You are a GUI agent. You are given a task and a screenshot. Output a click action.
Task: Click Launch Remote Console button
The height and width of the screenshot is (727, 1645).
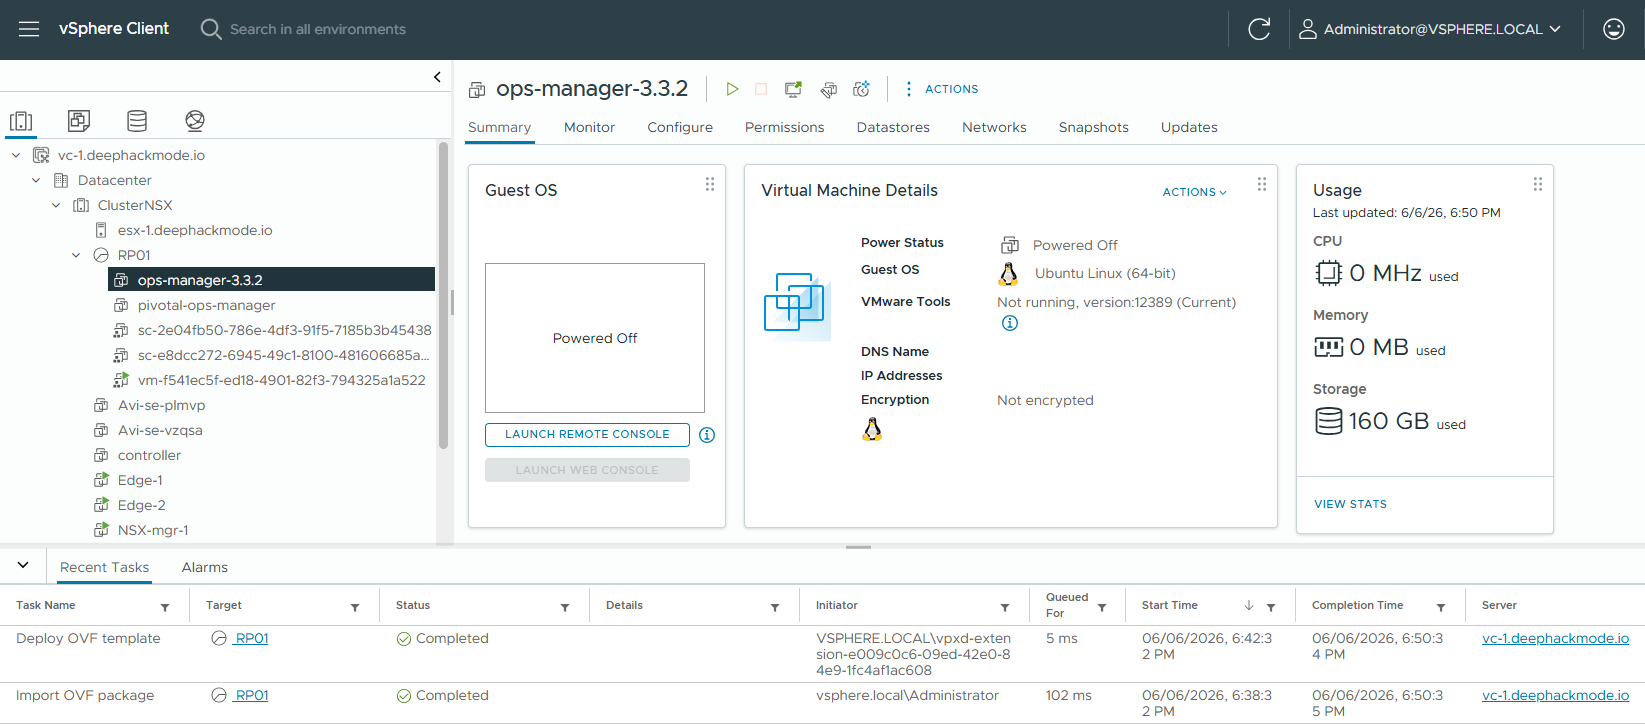coord(587,434)
